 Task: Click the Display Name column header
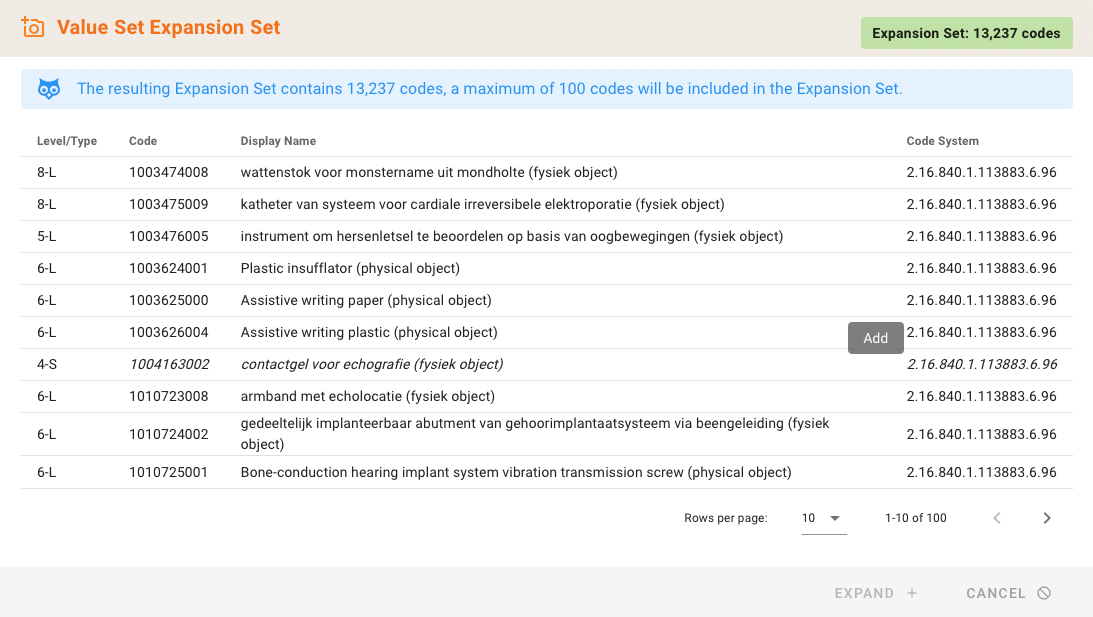[278, 141]
